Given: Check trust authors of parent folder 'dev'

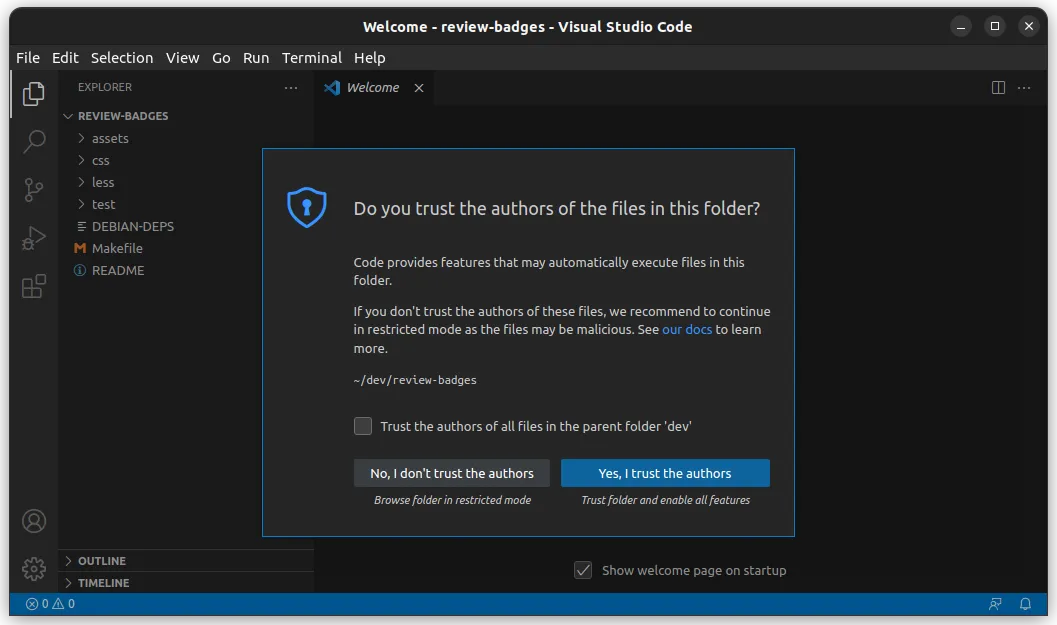Looking at the screenshot, I should coord(363,426).
